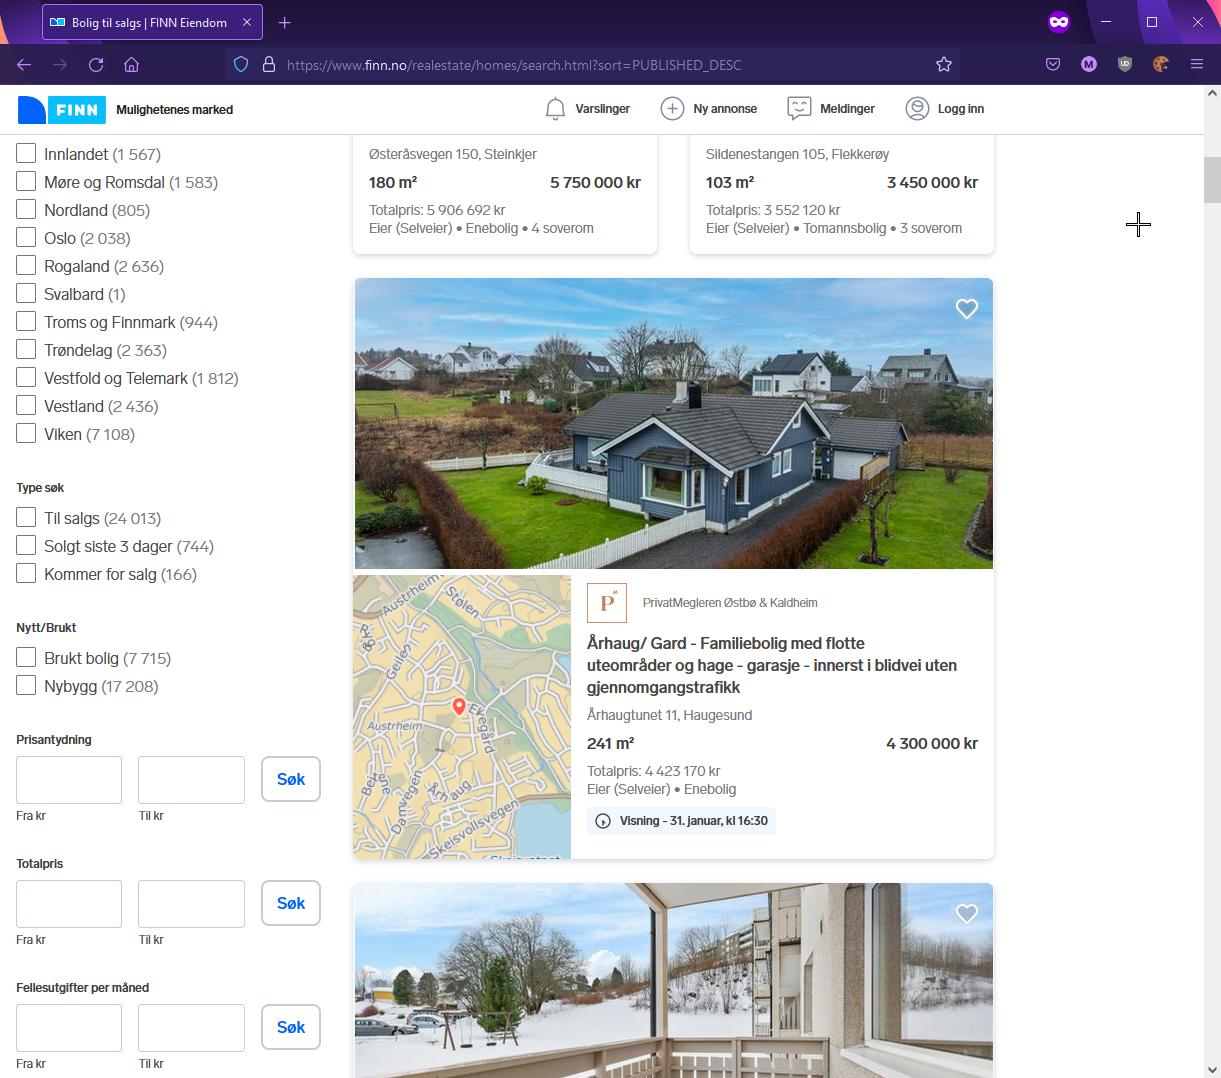Click the FINN logo

62,110
